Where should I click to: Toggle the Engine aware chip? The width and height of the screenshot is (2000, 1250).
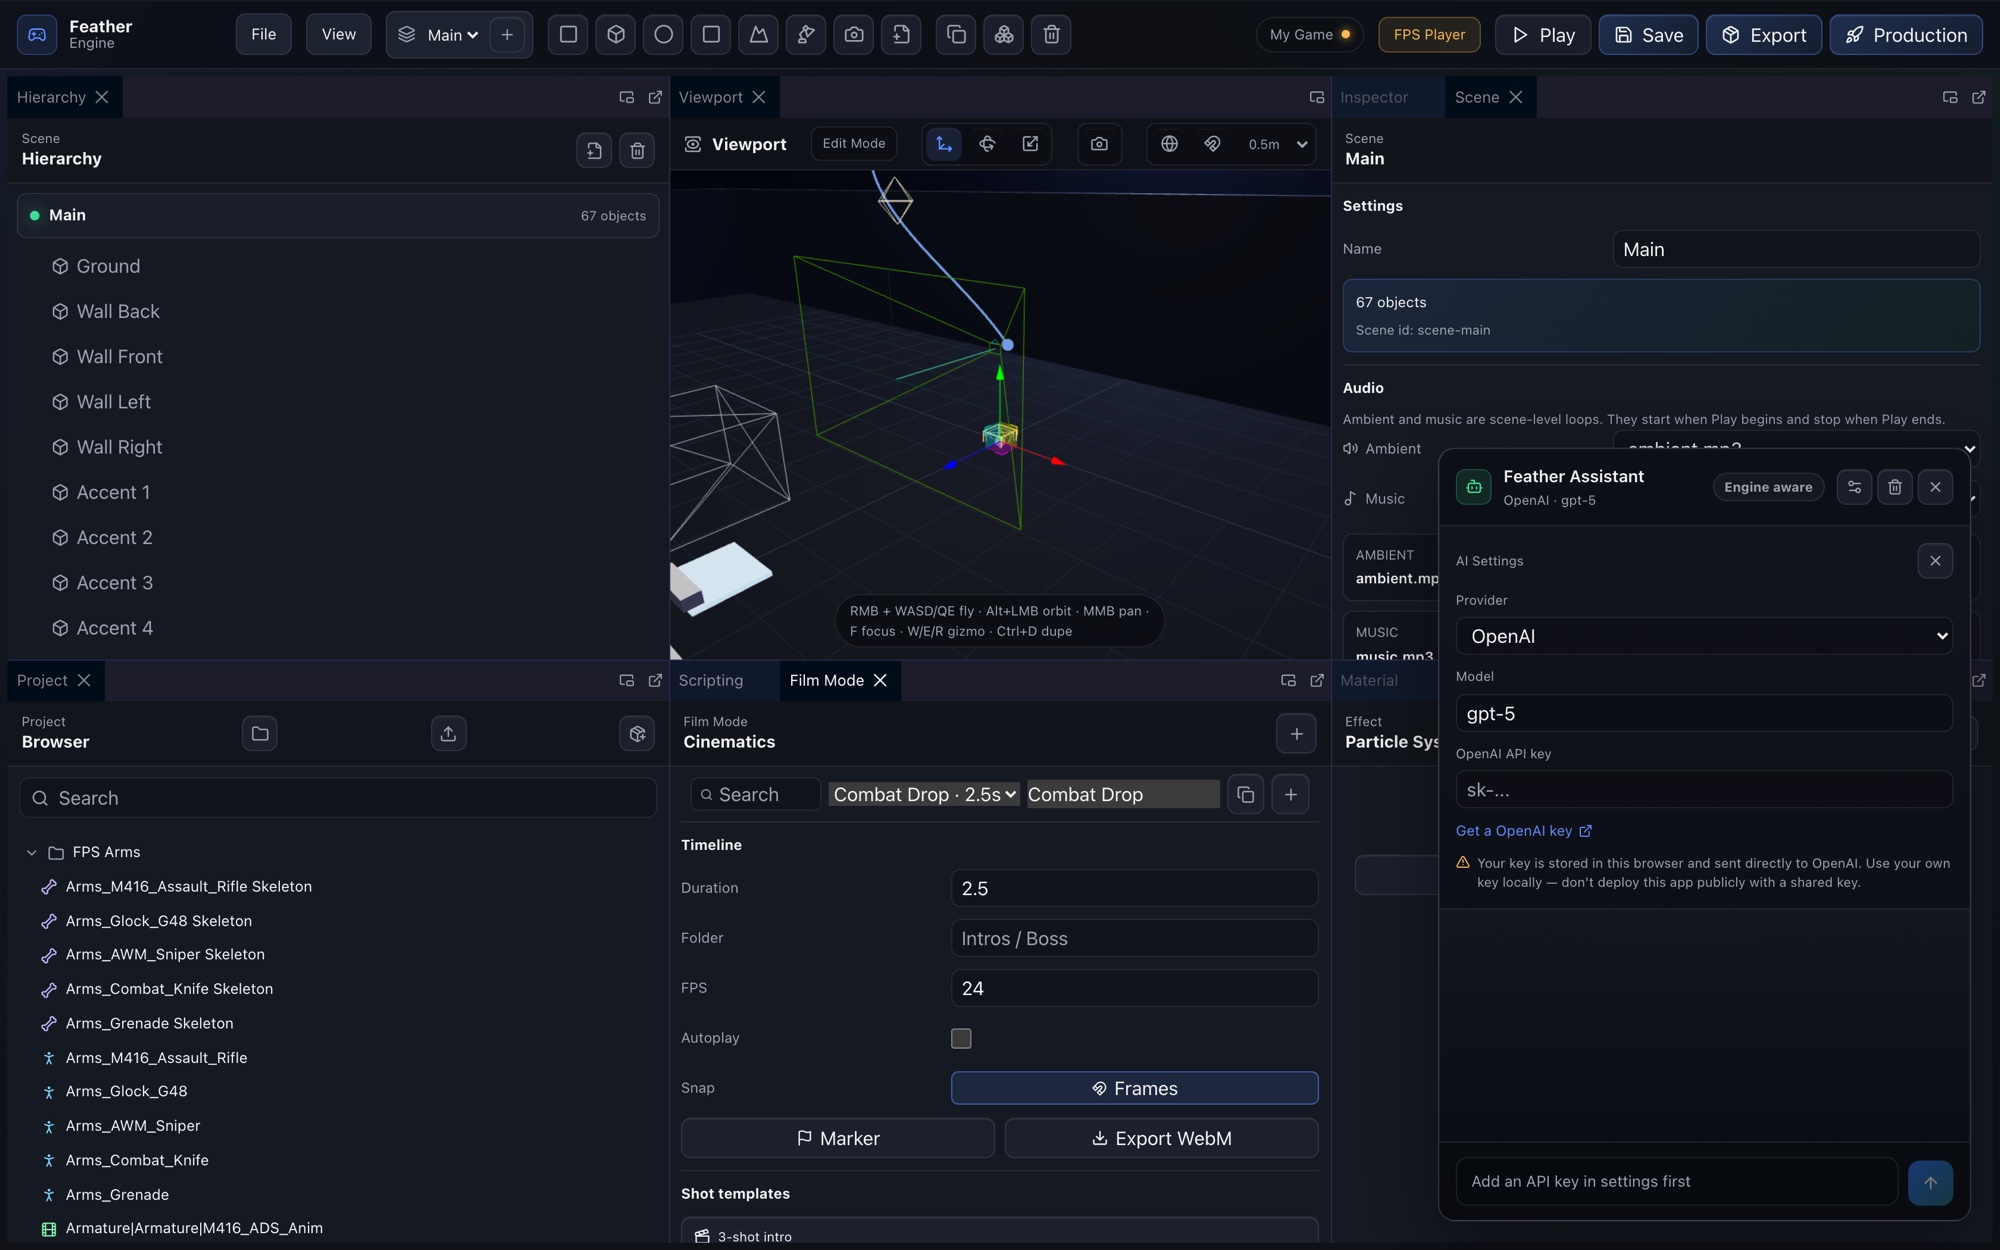tap(1768, 487)
